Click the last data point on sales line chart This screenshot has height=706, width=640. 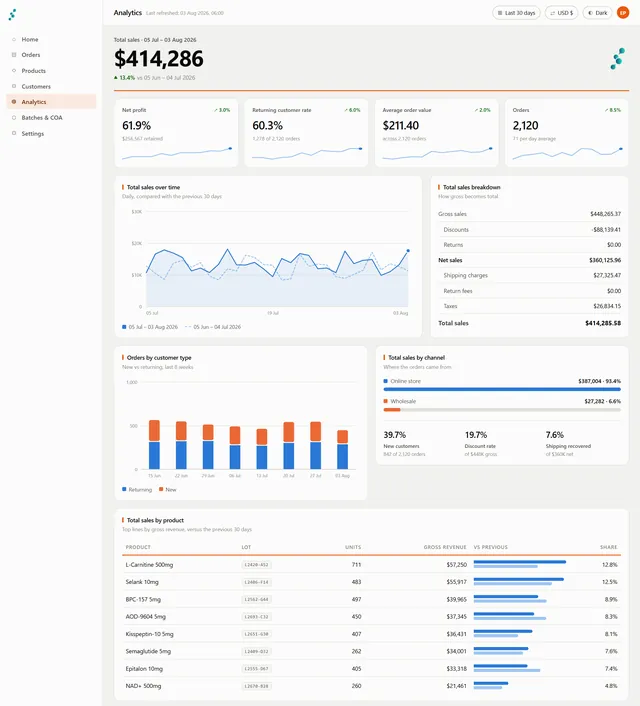[x=408, y=250]
